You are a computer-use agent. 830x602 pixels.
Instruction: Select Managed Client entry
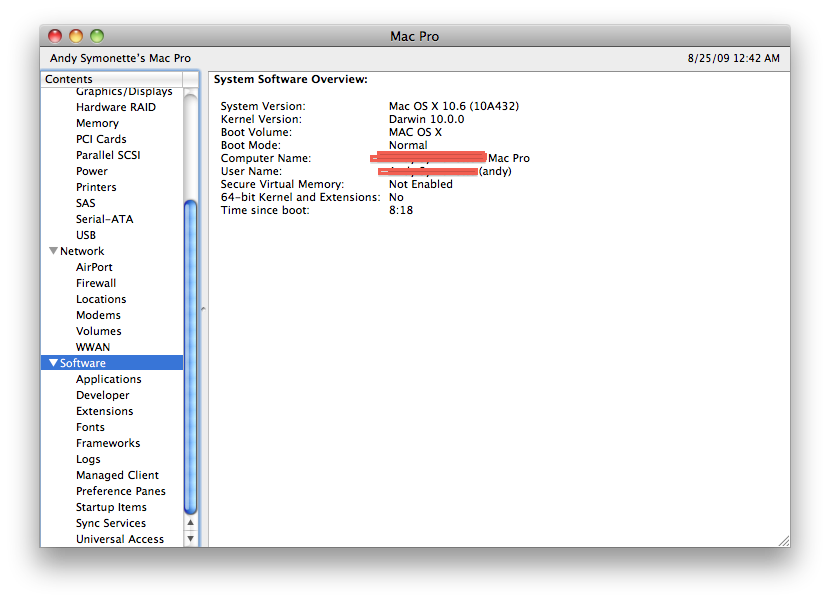117,475
